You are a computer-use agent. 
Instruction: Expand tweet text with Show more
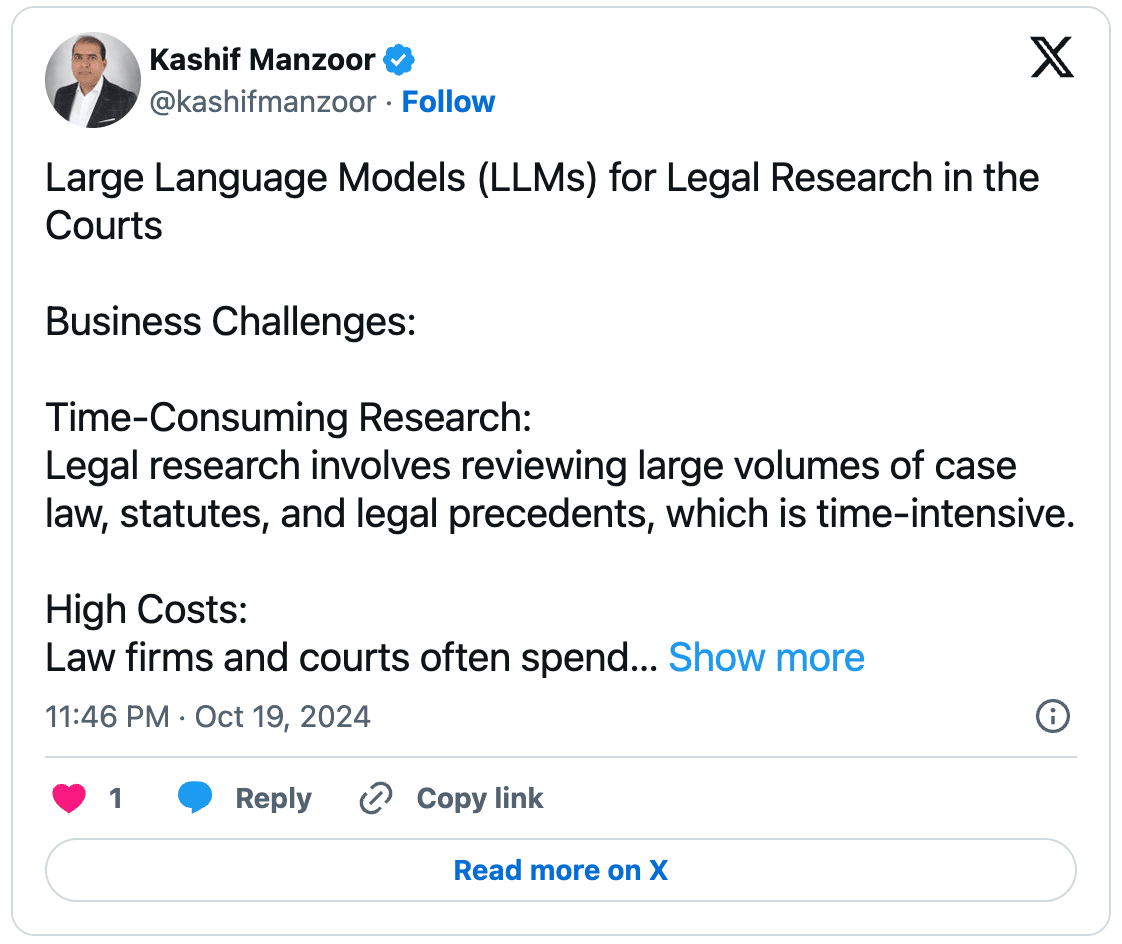click(766, 657)
